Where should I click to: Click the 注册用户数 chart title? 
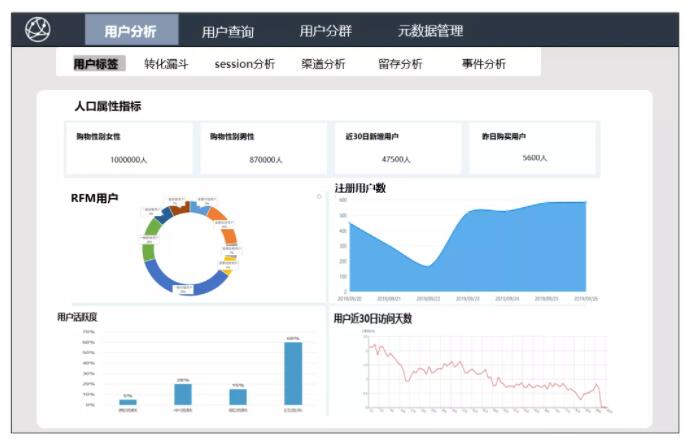[360, 188]
